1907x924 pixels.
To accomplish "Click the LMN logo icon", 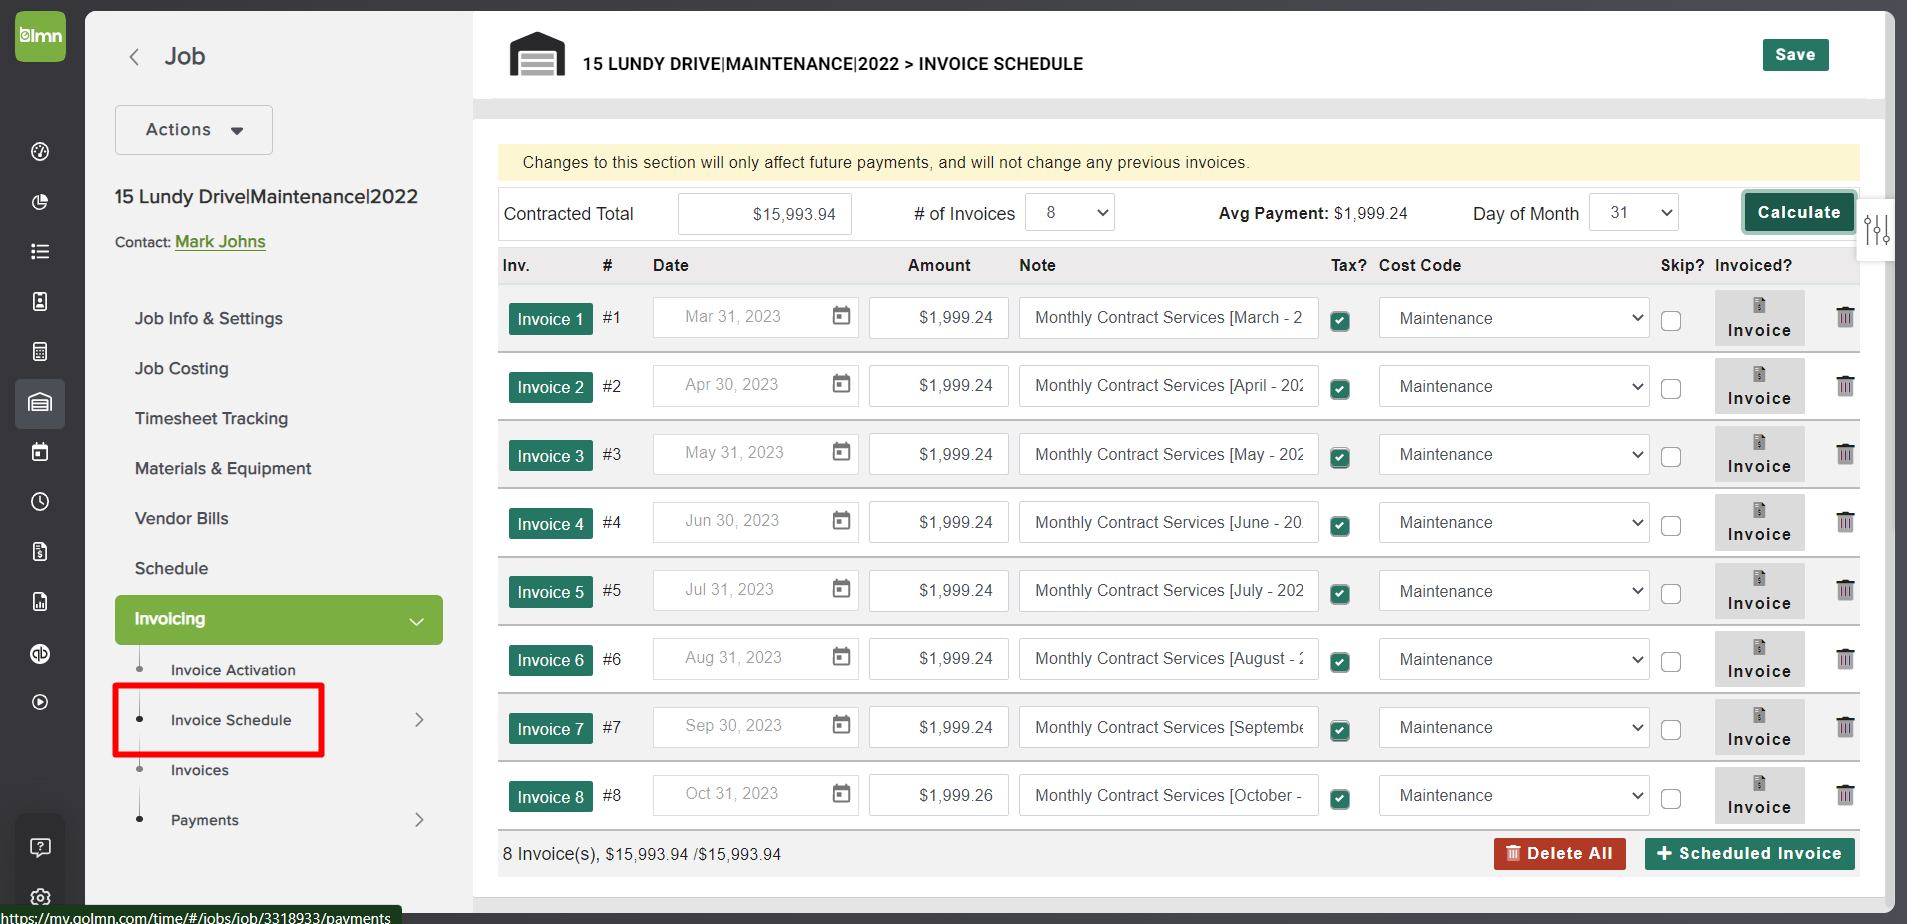I will (40, 37).
